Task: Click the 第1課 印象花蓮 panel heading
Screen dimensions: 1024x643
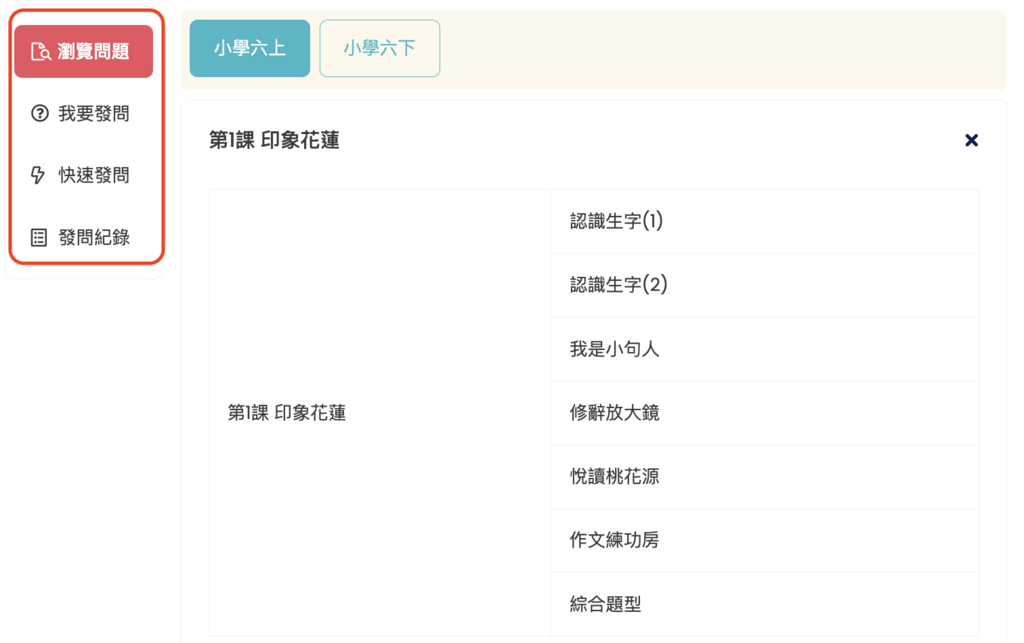Action: (274, 140)
